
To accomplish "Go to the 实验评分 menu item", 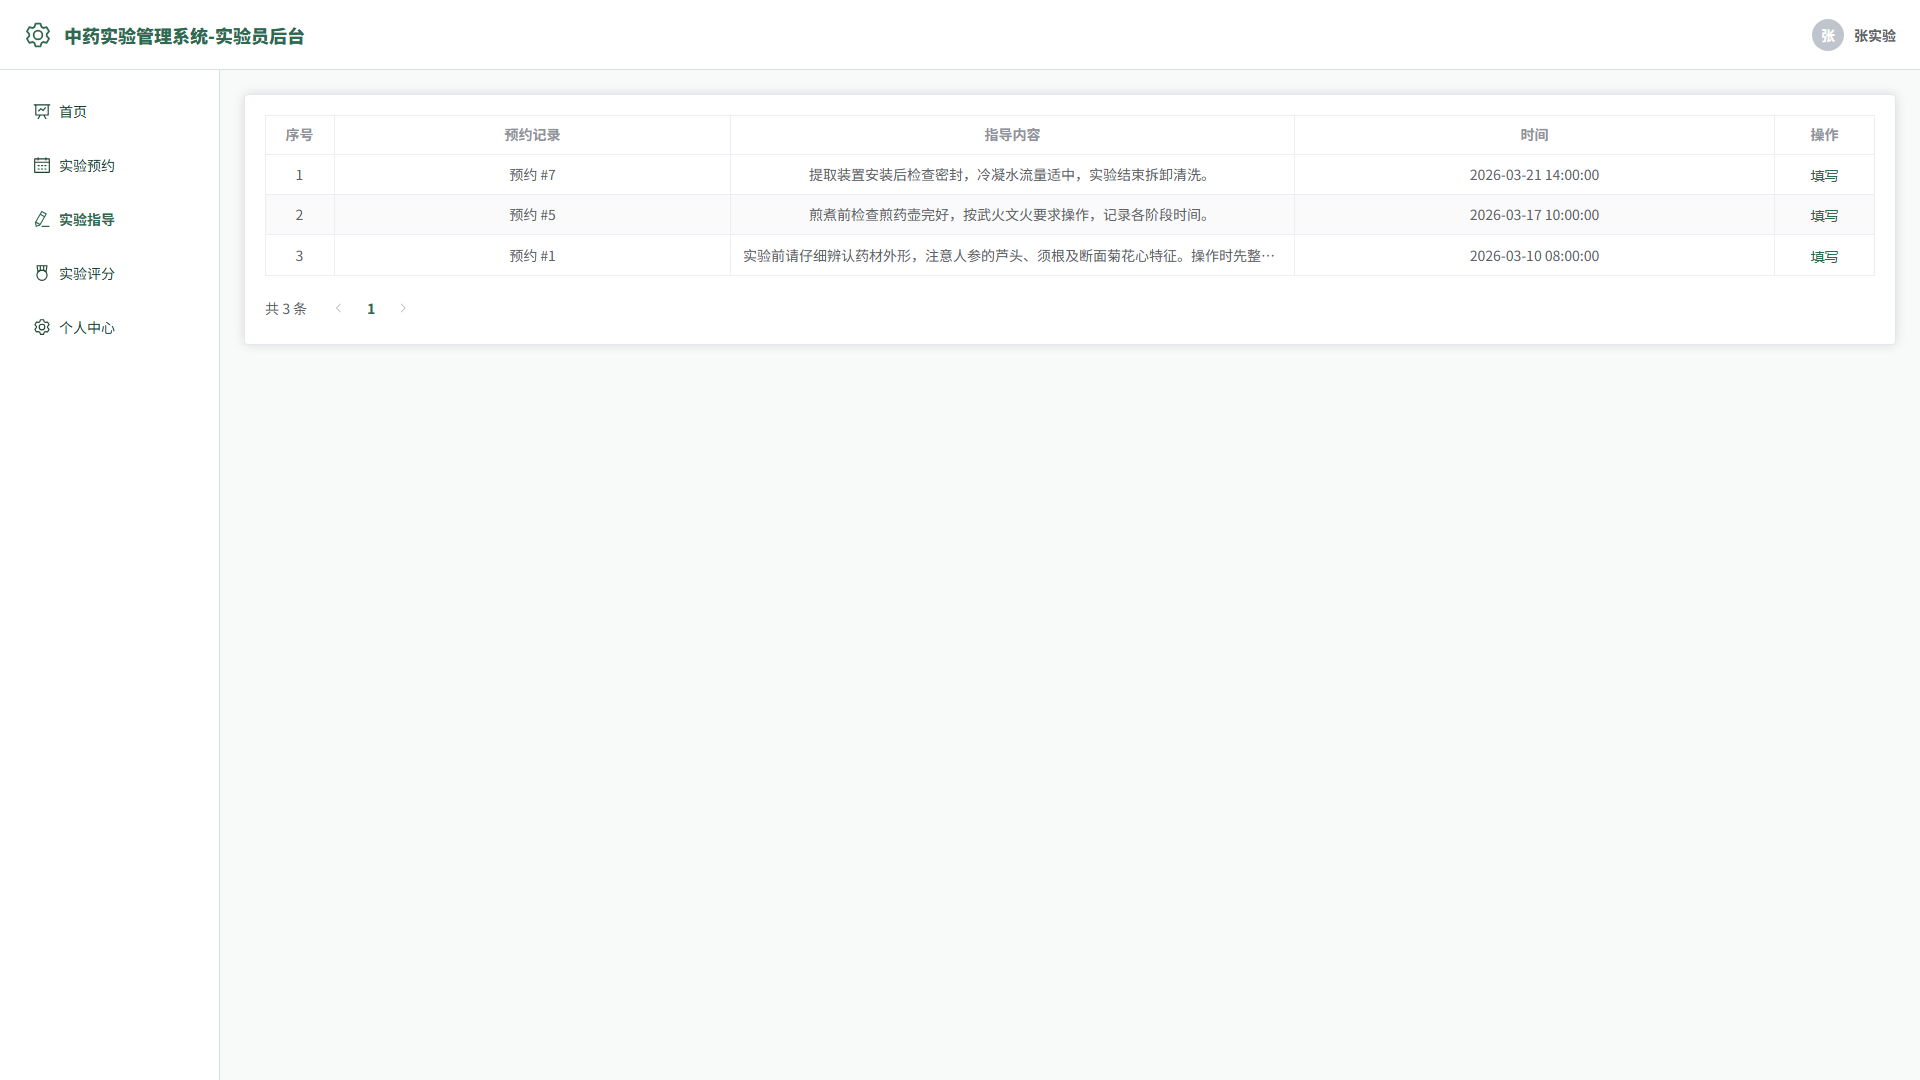I will pos(110,273).
